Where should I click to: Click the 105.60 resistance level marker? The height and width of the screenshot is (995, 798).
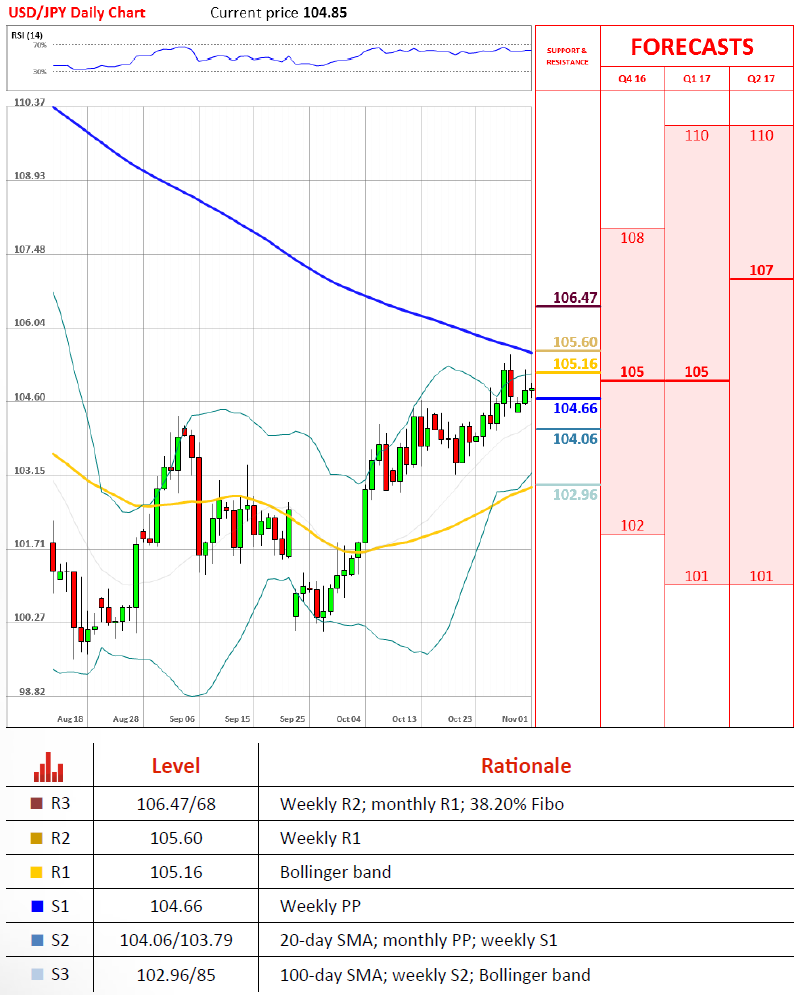[575, 342]
